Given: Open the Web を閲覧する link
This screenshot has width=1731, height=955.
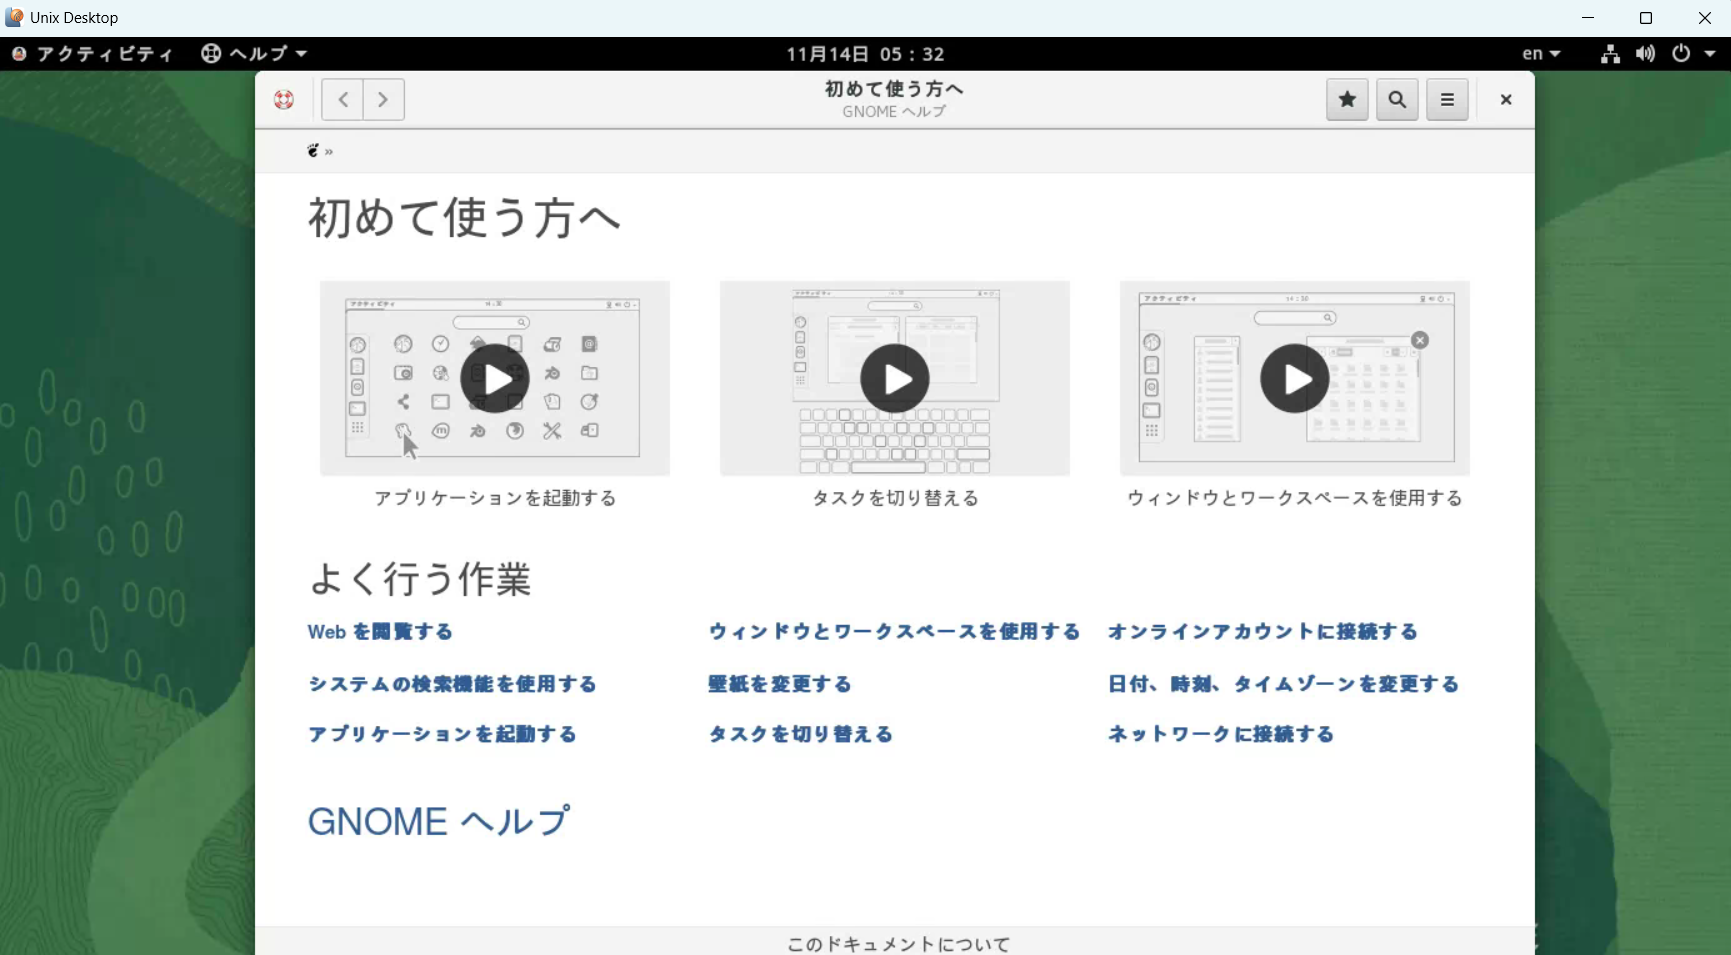Looking at the screenshot, I should point(380,632).
